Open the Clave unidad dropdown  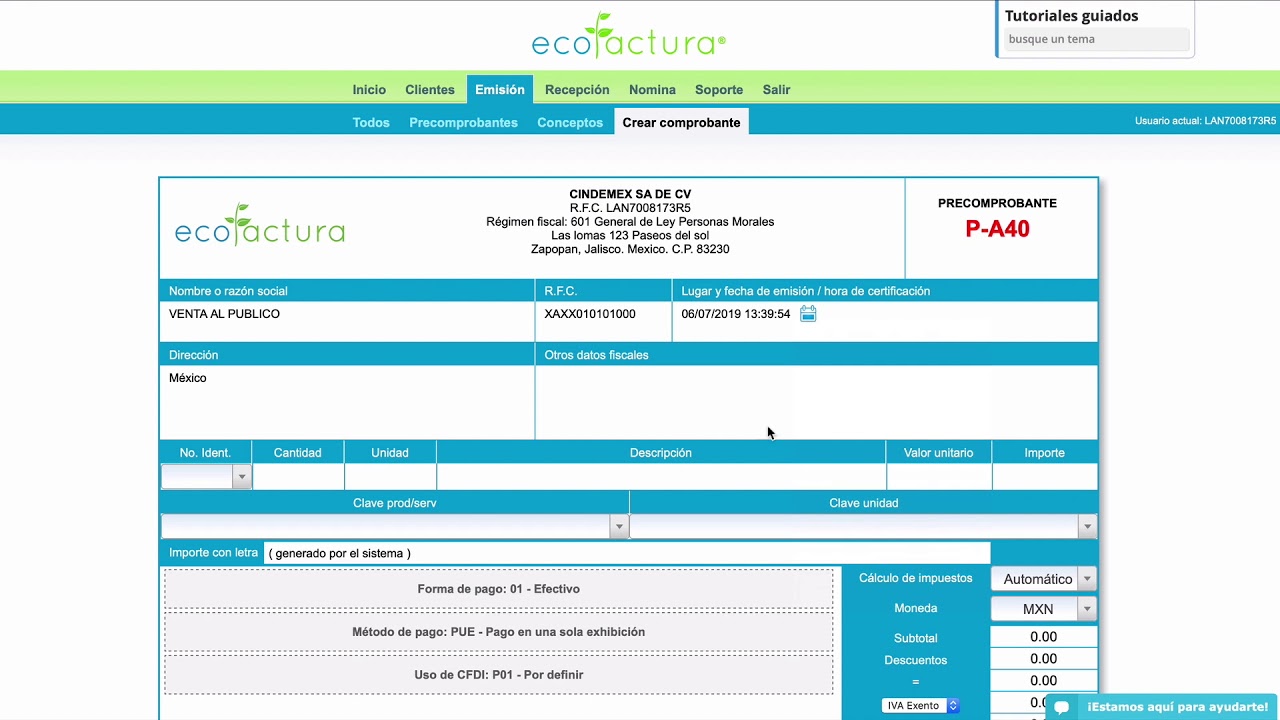(1087, 526)
